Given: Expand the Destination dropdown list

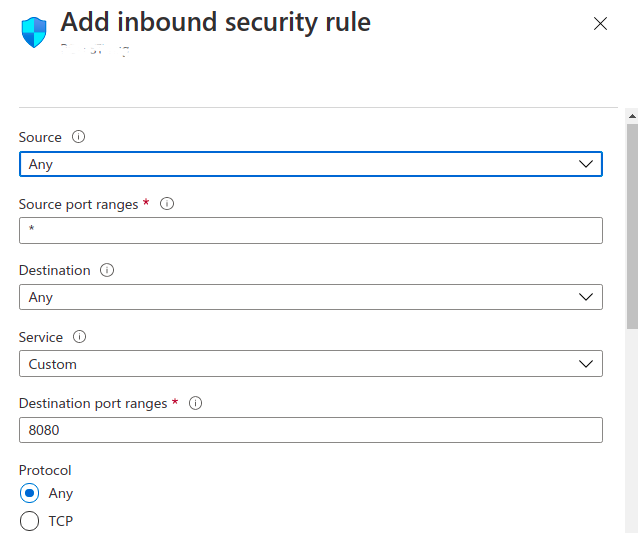Looking at the screenshot, I should point(310,297).
